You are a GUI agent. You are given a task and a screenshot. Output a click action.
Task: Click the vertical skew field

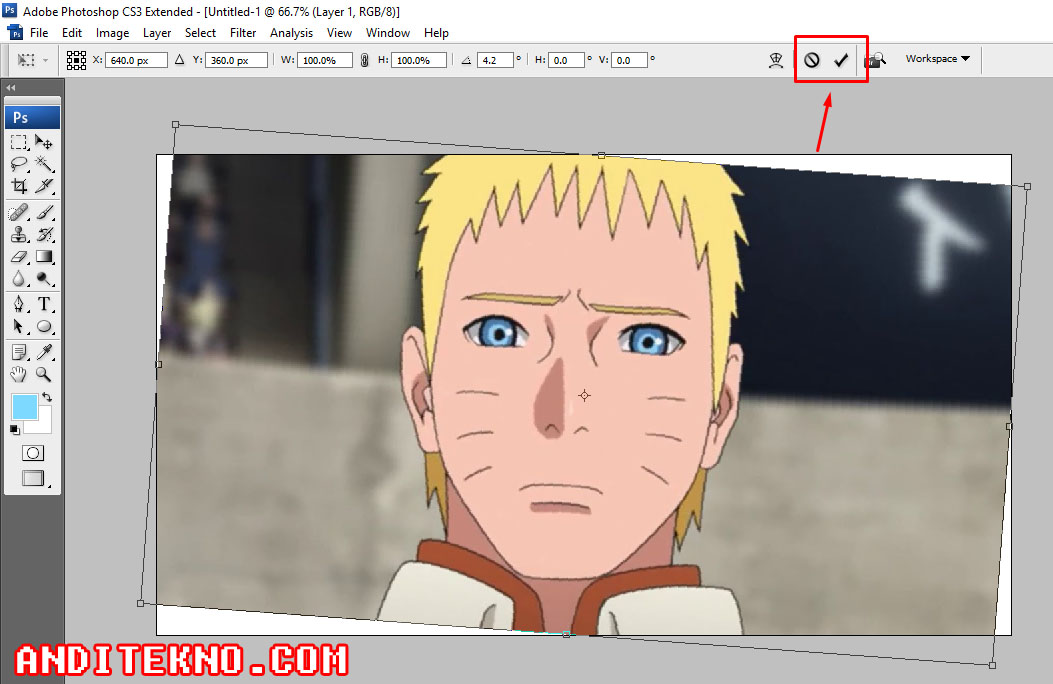coord(629,60)
